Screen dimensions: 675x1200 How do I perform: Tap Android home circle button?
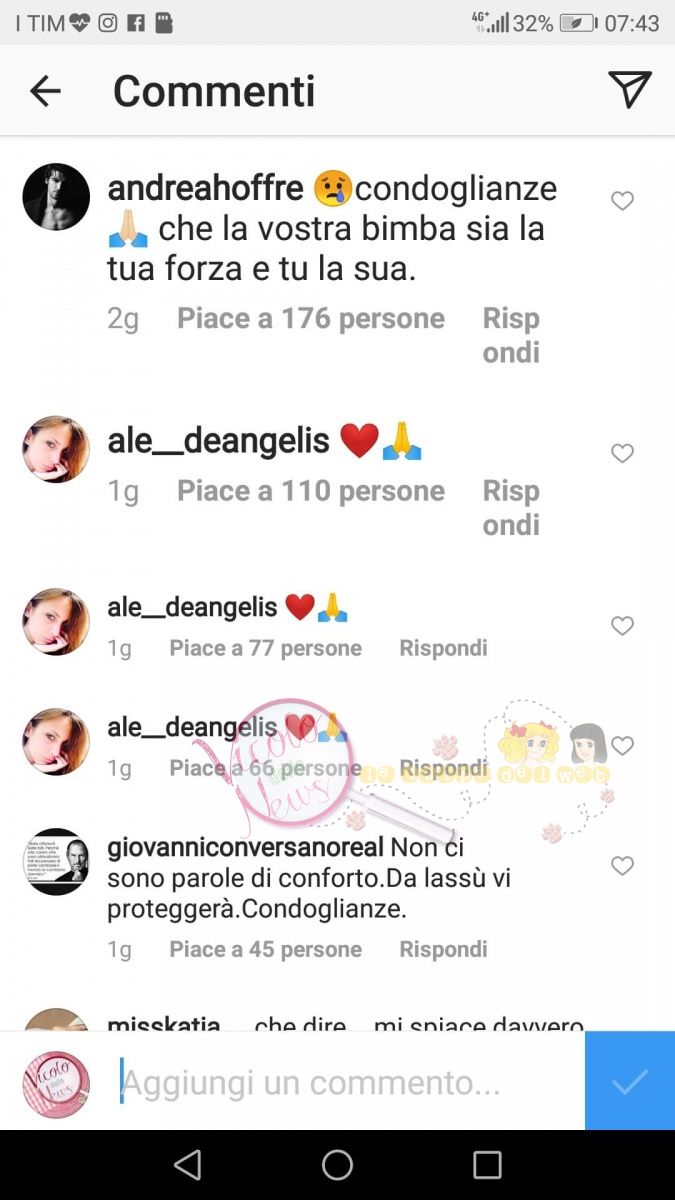[x=337, y=1165]
